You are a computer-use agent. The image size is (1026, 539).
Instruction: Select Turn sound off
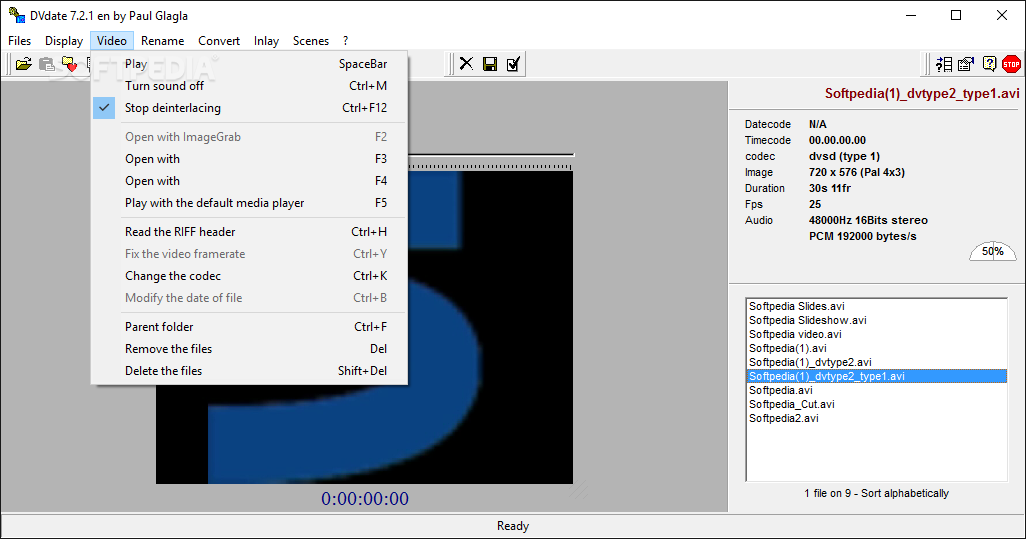(x=249, y=86)
